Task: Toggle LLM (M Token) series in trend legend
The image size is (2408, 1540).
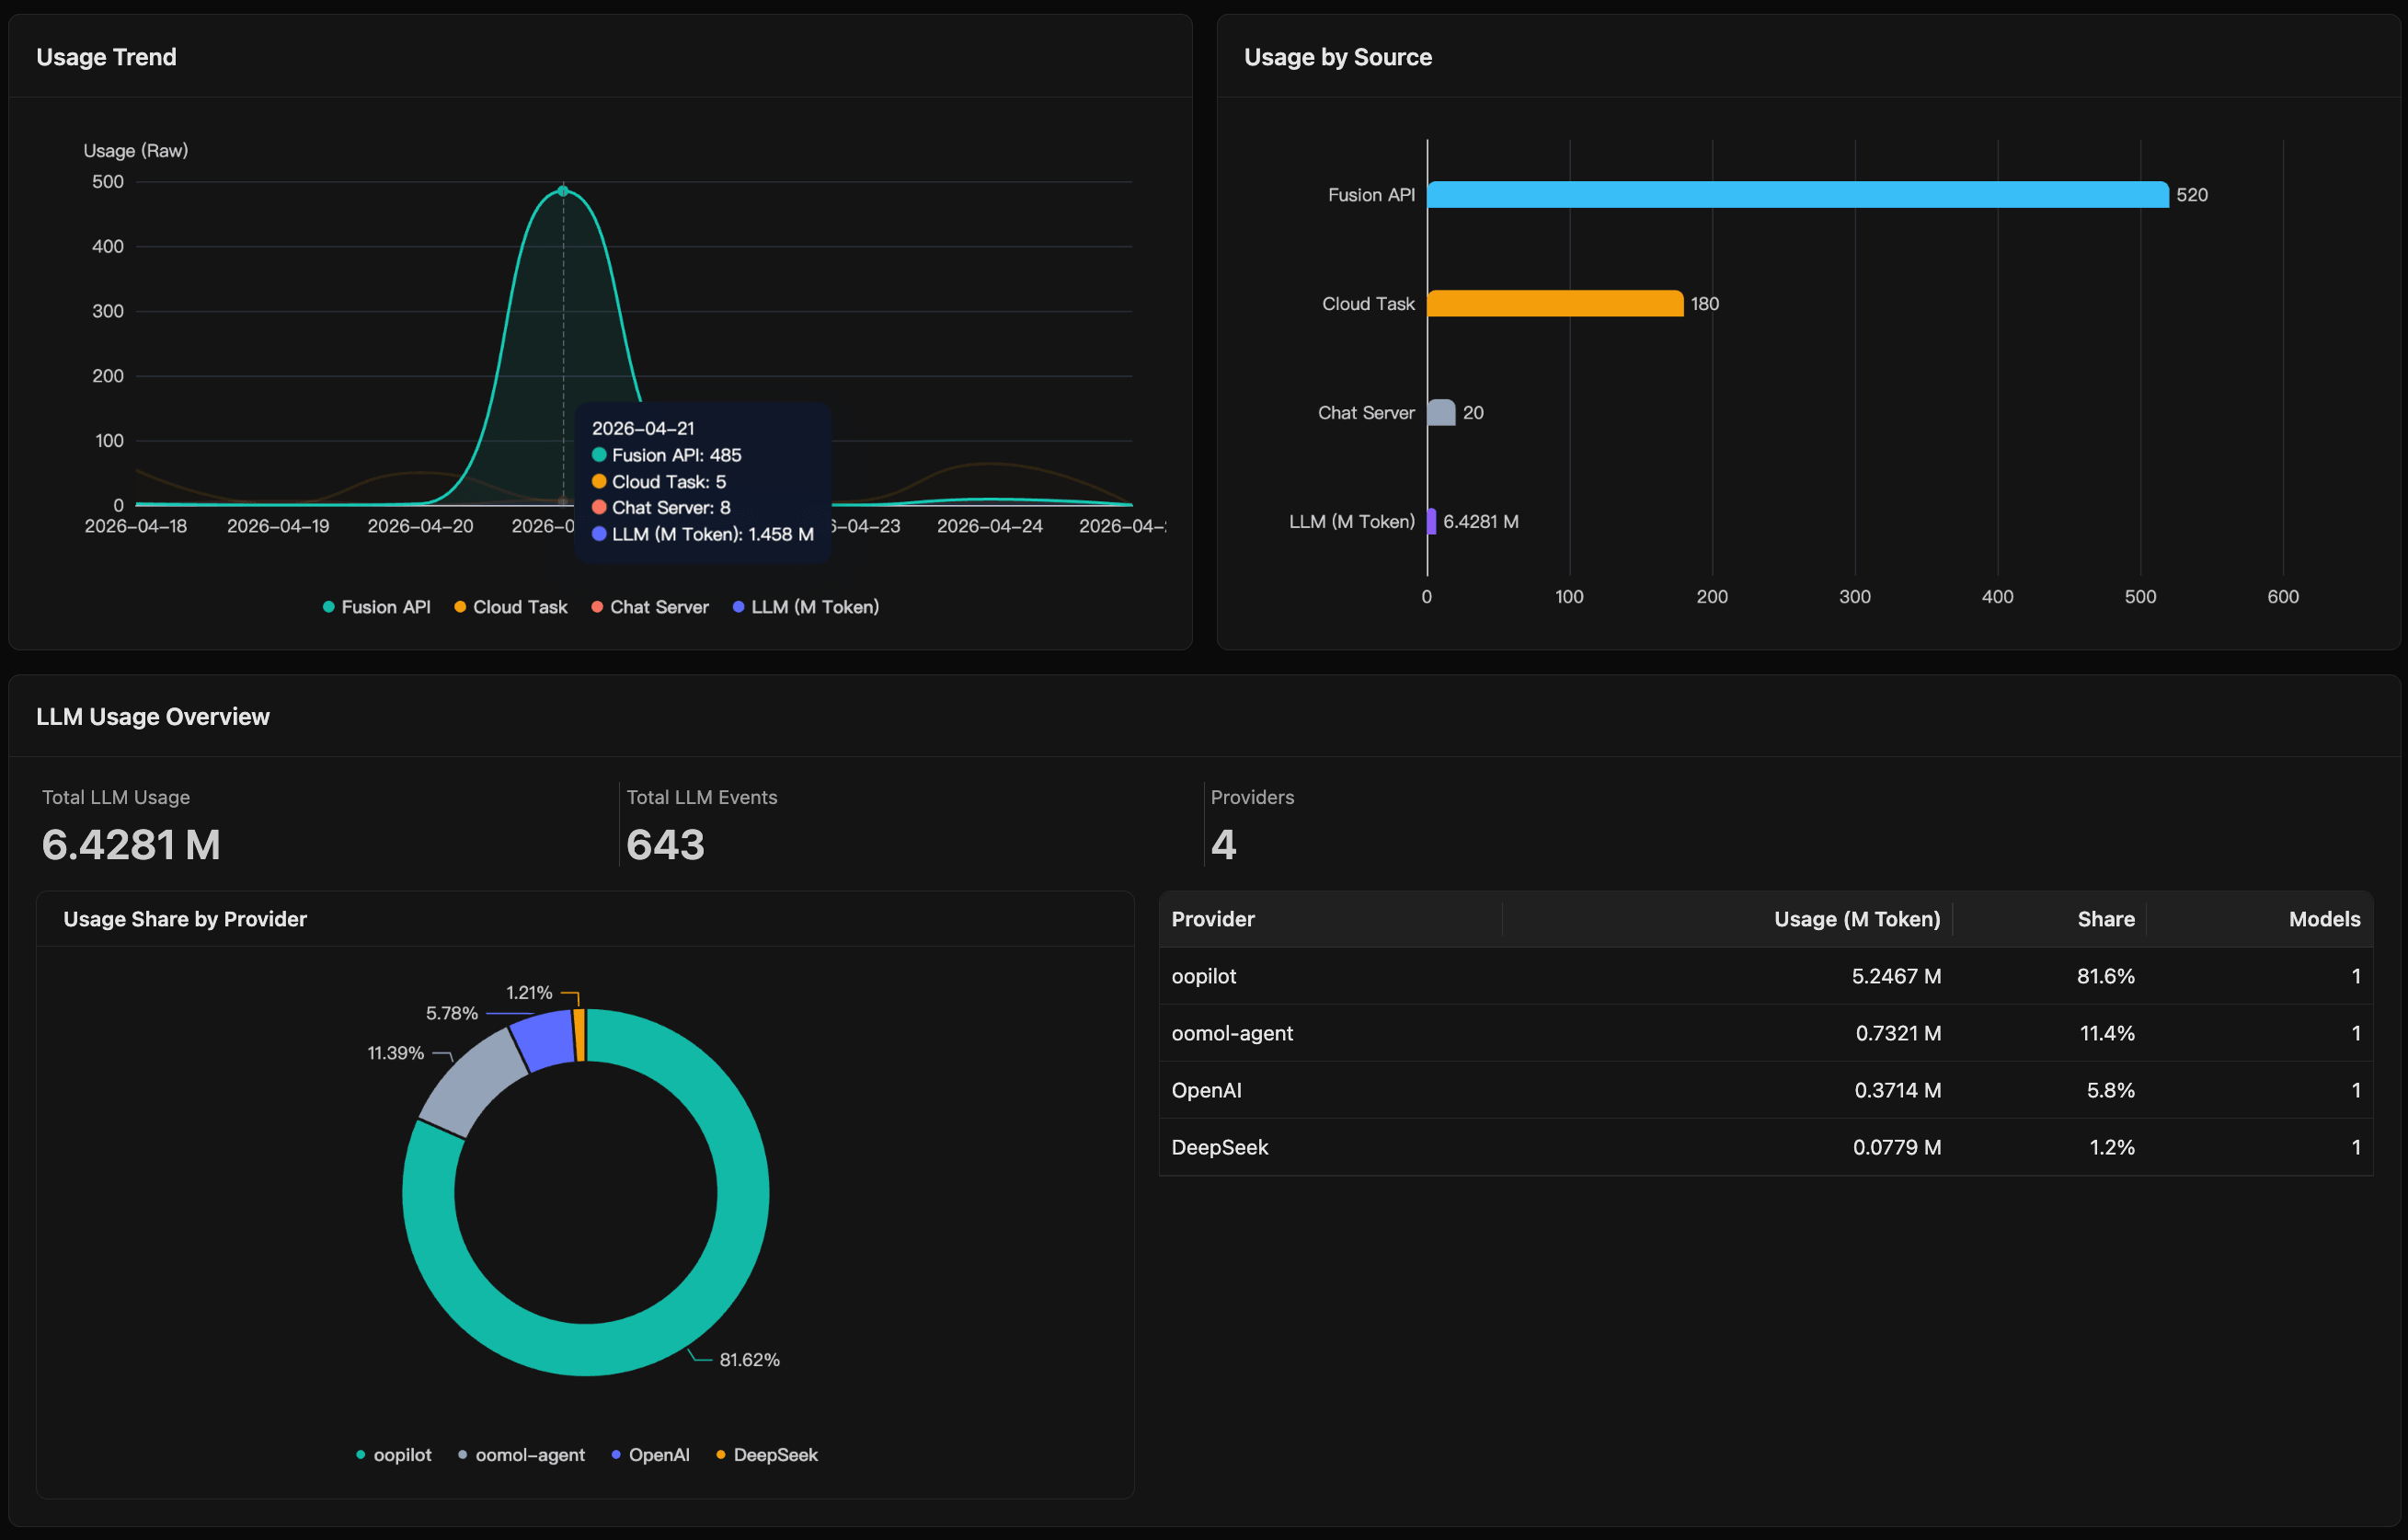Action: pyautogui.click(x=806, y=607)
